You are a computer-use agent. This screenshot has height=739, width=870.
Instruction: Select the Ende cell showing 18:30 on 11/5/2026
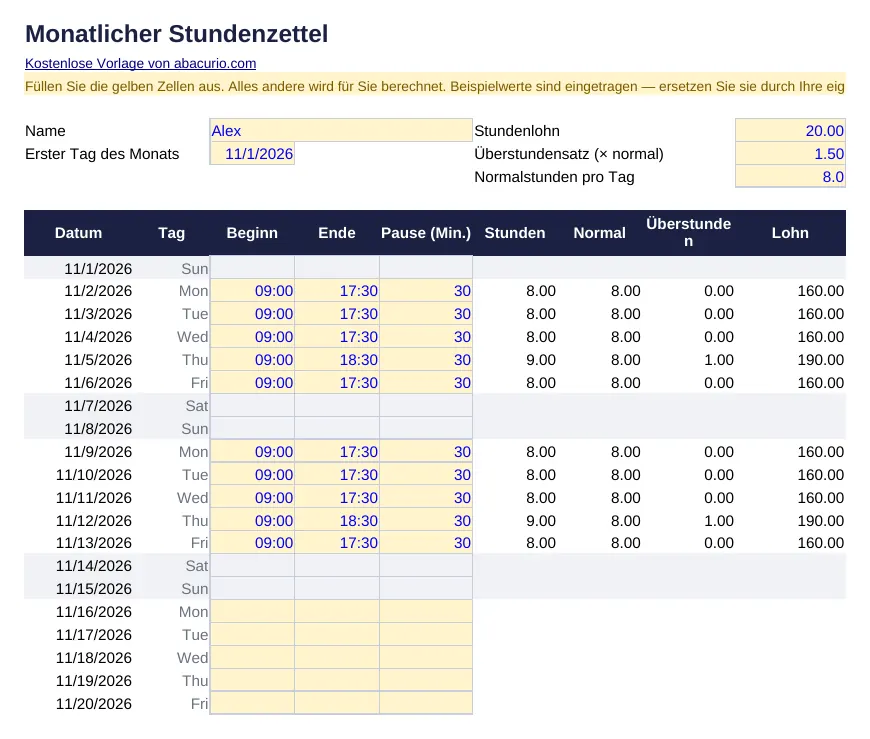click(x=337, y=360)
